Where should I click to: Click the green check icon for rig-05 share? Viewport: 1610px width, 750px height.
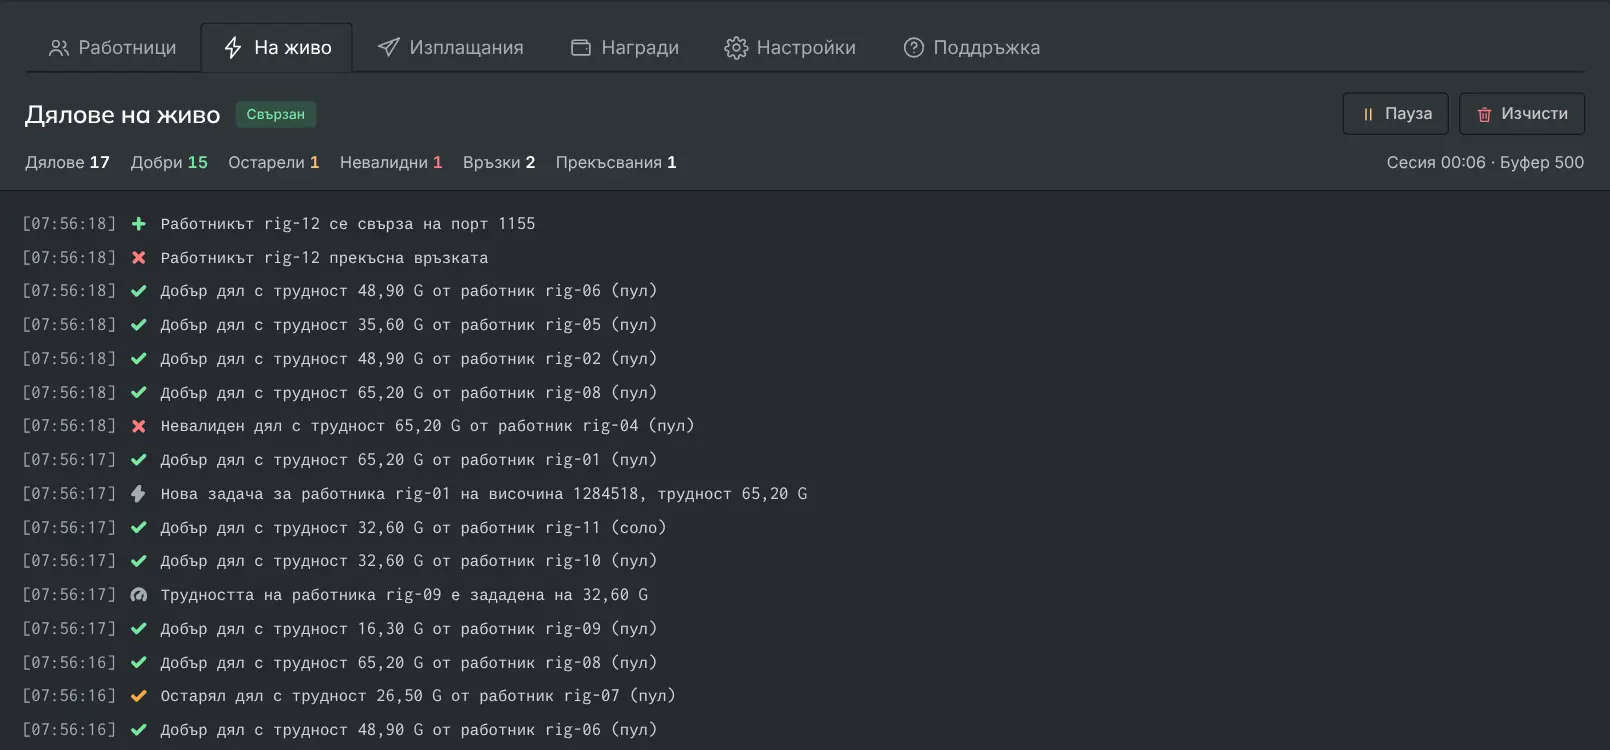click(x=139, y=325)
